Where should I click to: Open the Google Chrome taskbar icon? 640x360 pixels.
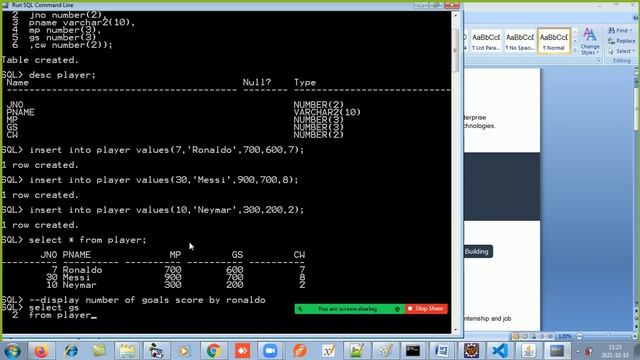coord(213,351)
